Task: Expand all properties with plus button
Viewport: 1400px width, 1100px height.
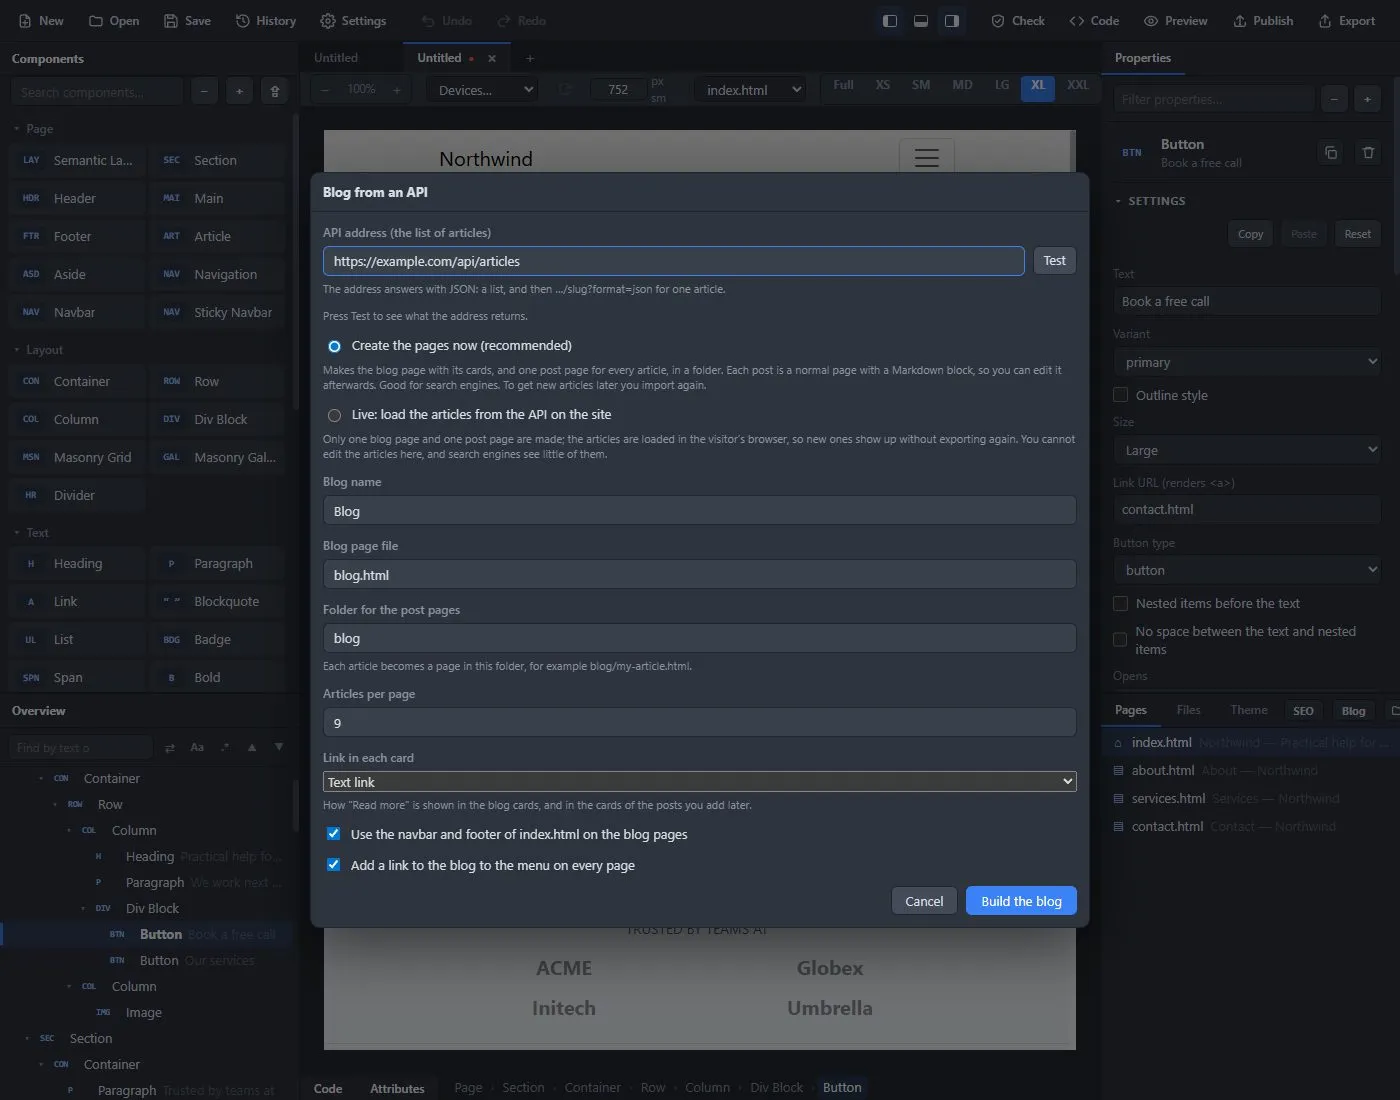Action: click(1368, 99)
